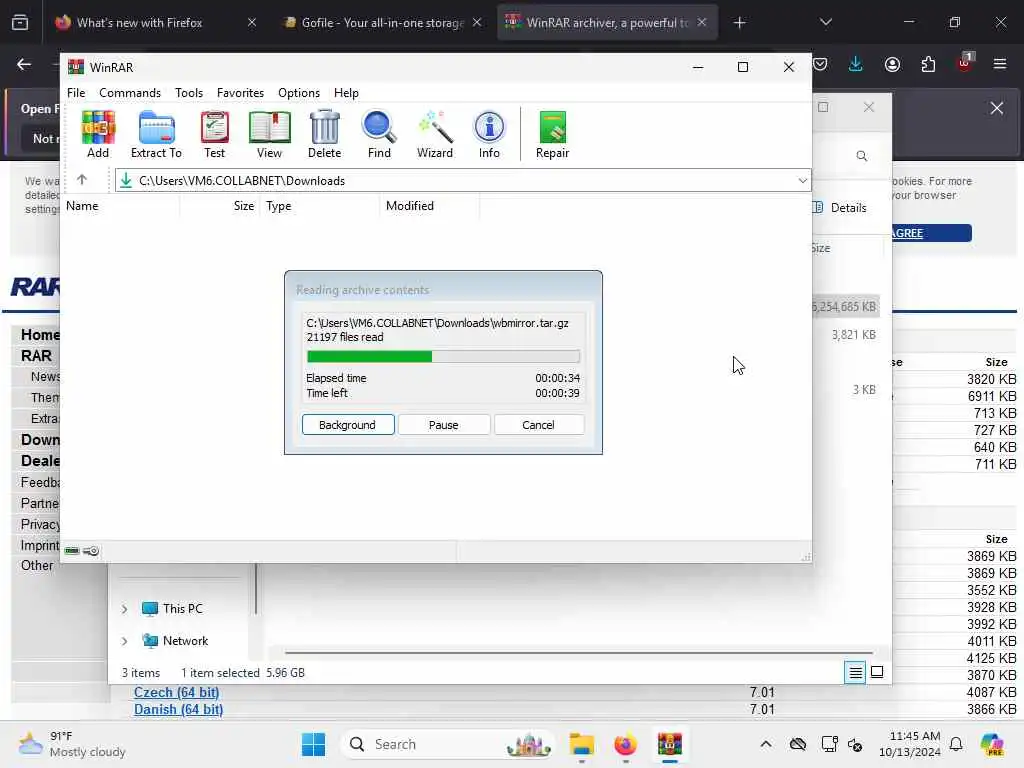Open WinRAR Options menu
This screenshot has height=768, width=1024.
(x=299, y=93)
